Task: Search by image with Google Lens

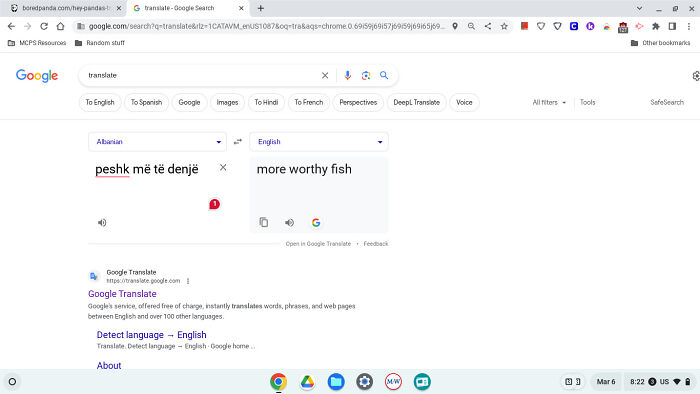Action: point(366,75)
